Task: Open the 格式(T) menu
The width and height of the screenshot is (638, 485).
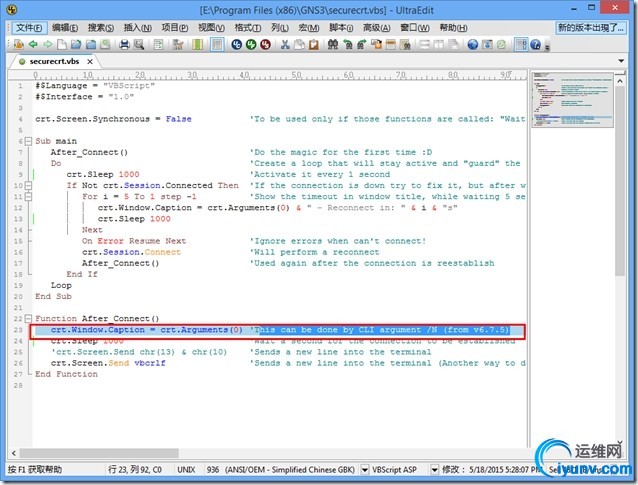Action: click(248, 28)
